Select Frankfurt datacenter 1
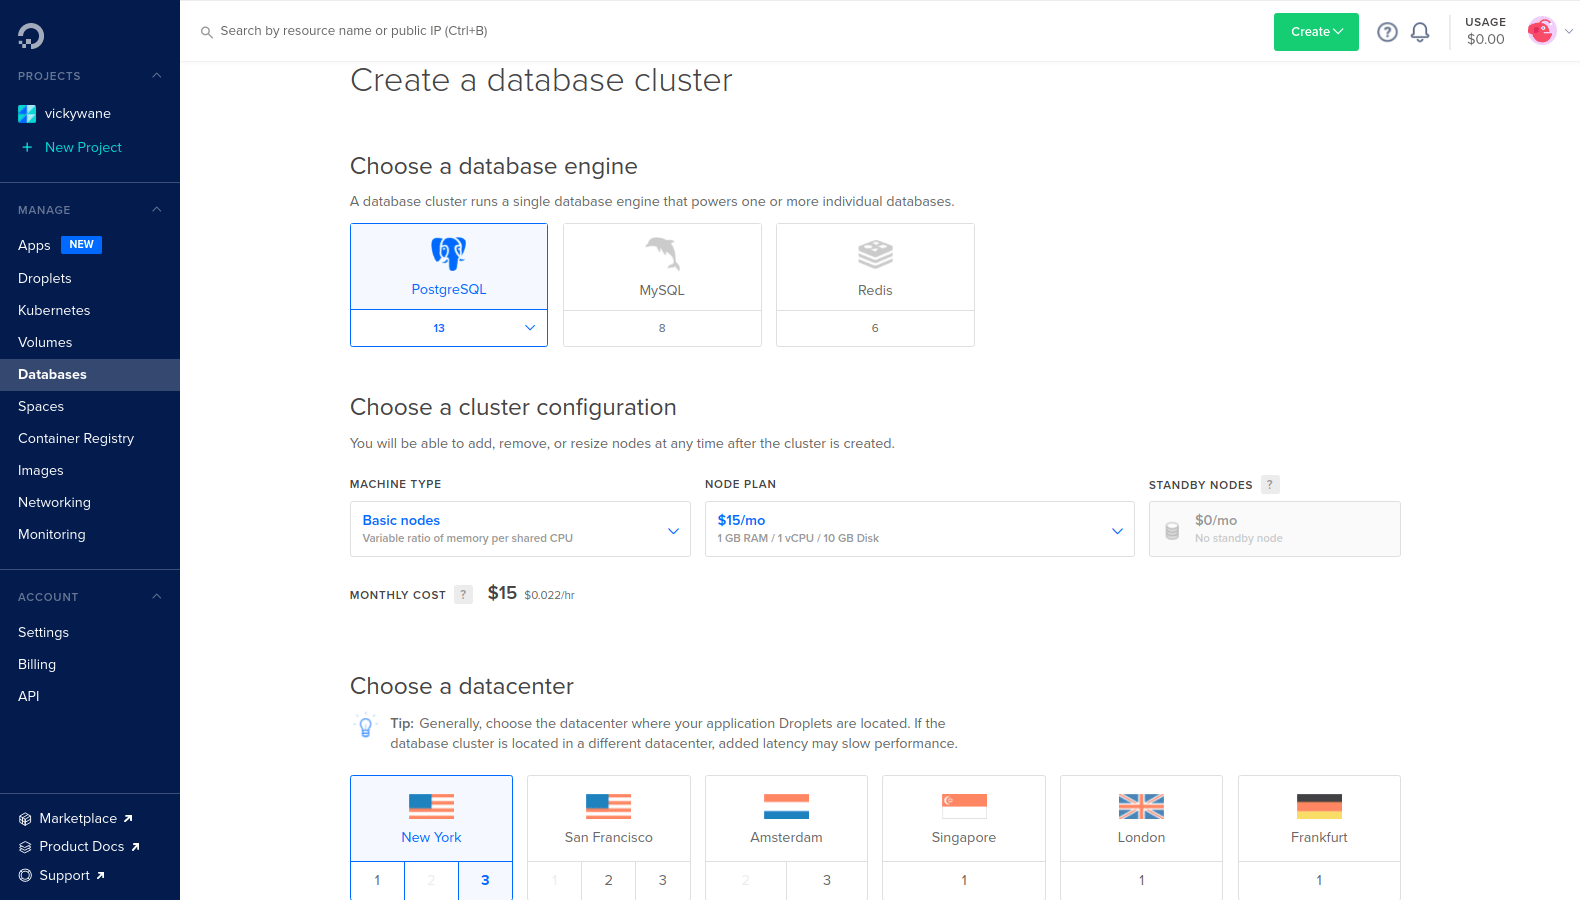Viewport: 1580px width, 900px height. point(1319,881)
